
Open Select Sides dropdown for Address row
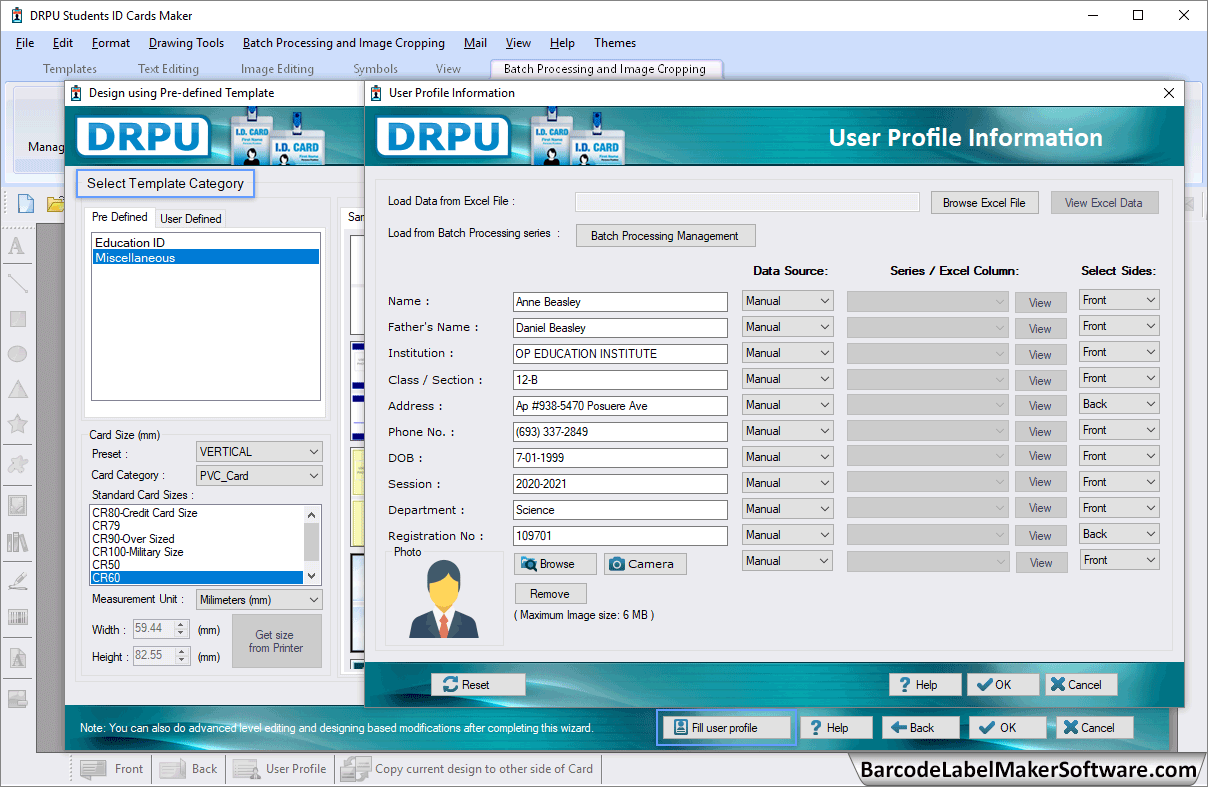pyautogui.click(x=1119, y=404)
